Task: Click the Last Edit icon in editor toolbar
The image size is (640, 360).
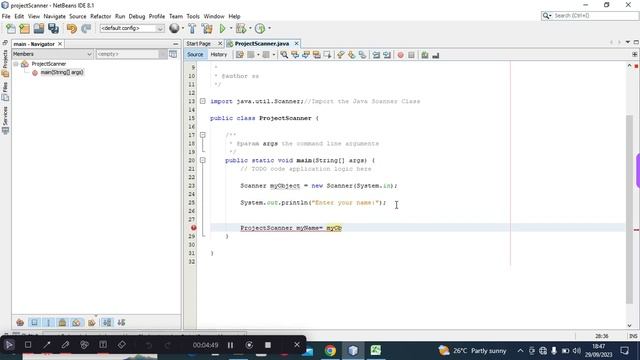Action: coord(240,55)
